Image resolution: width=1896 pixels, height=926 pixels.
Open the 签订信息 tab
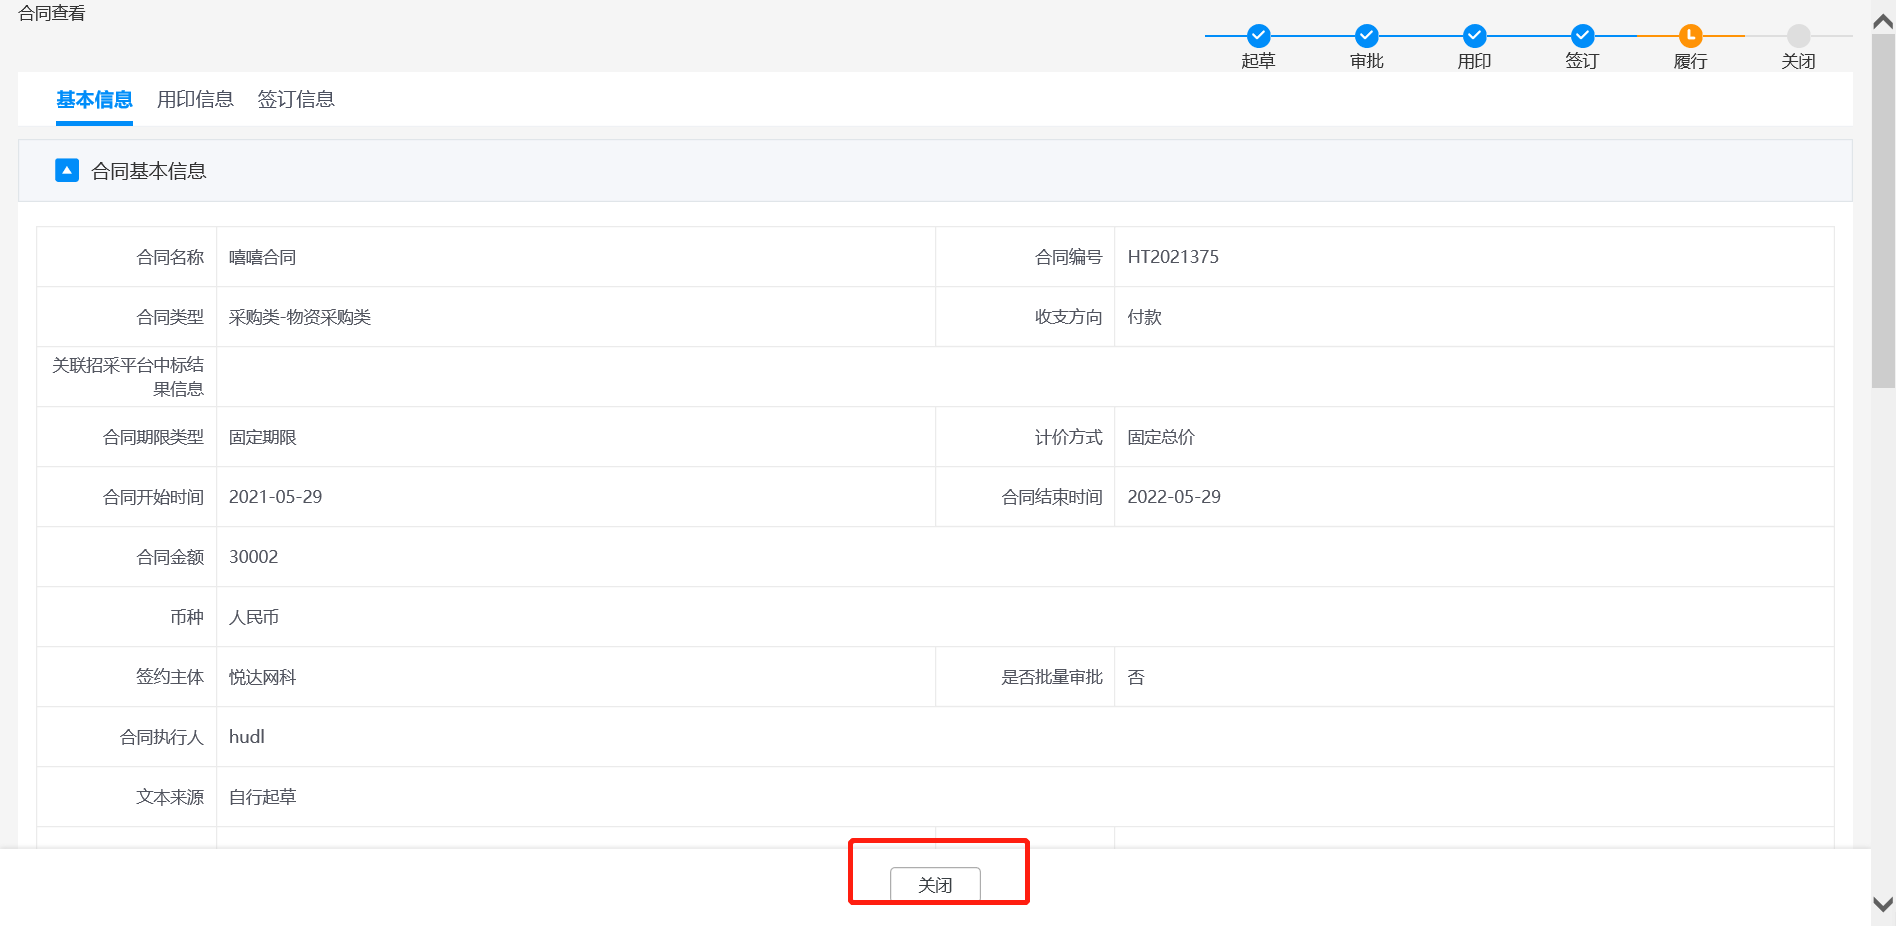pos(296,99)
